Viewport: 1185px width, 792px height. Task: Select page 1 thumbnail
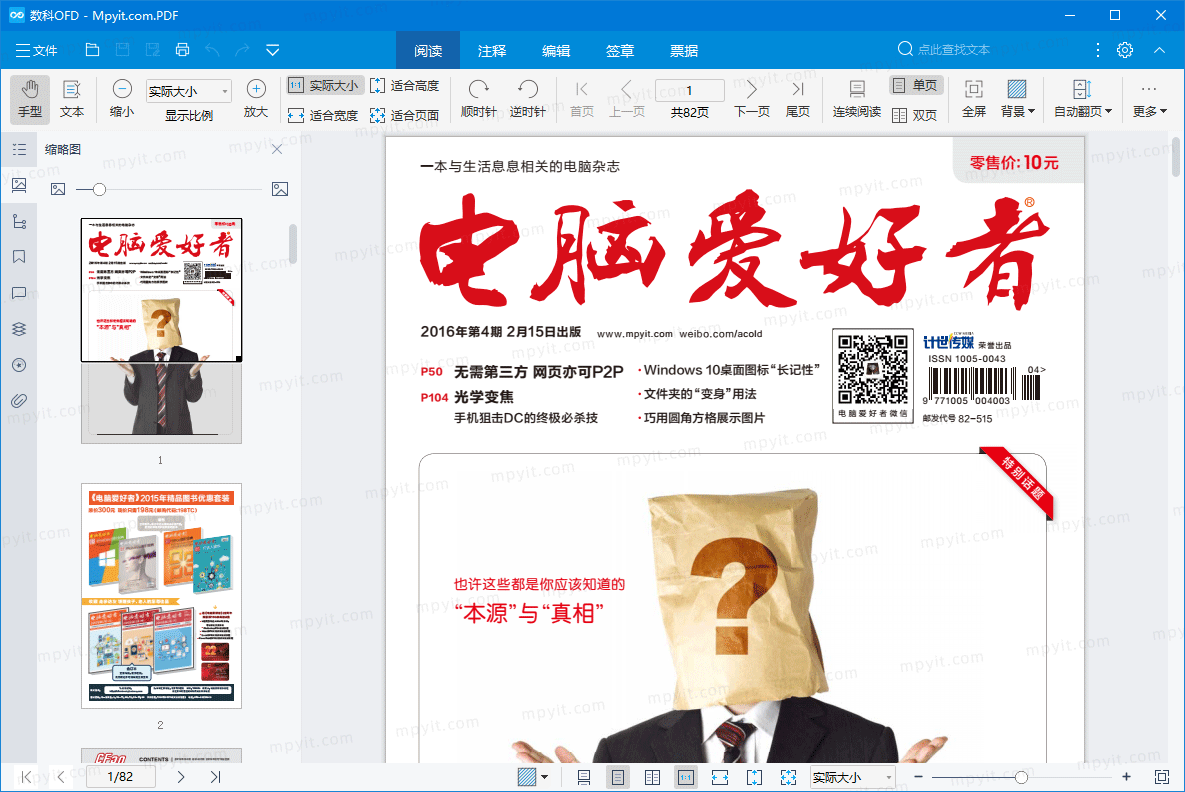(162, 330)
